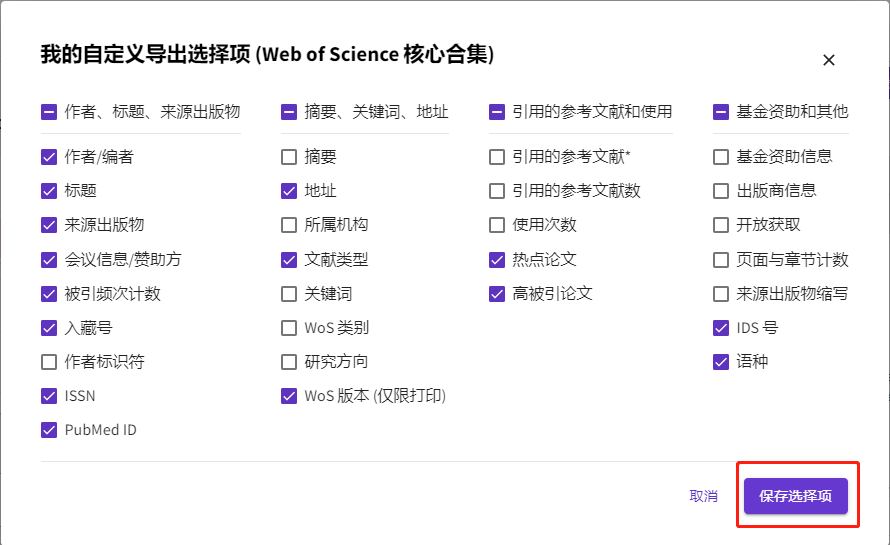Uncheck the 作者/编者 checkbox
This screenshot has height=545, width=890.
point(49,157)
